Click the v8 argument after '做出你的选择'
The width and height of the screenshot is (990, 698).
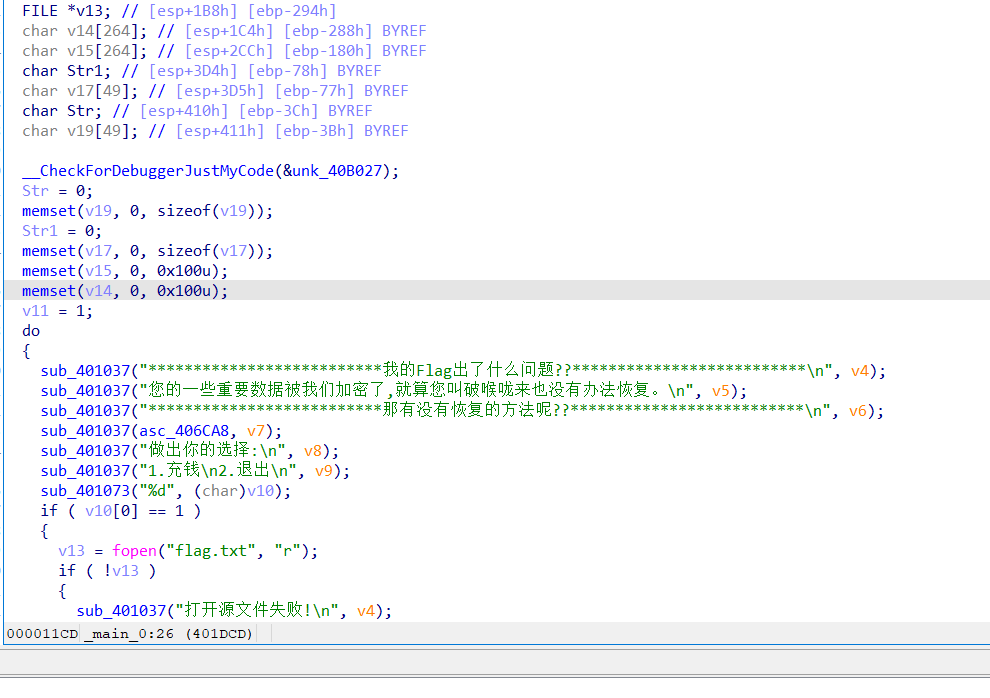(x=313, y=451)
